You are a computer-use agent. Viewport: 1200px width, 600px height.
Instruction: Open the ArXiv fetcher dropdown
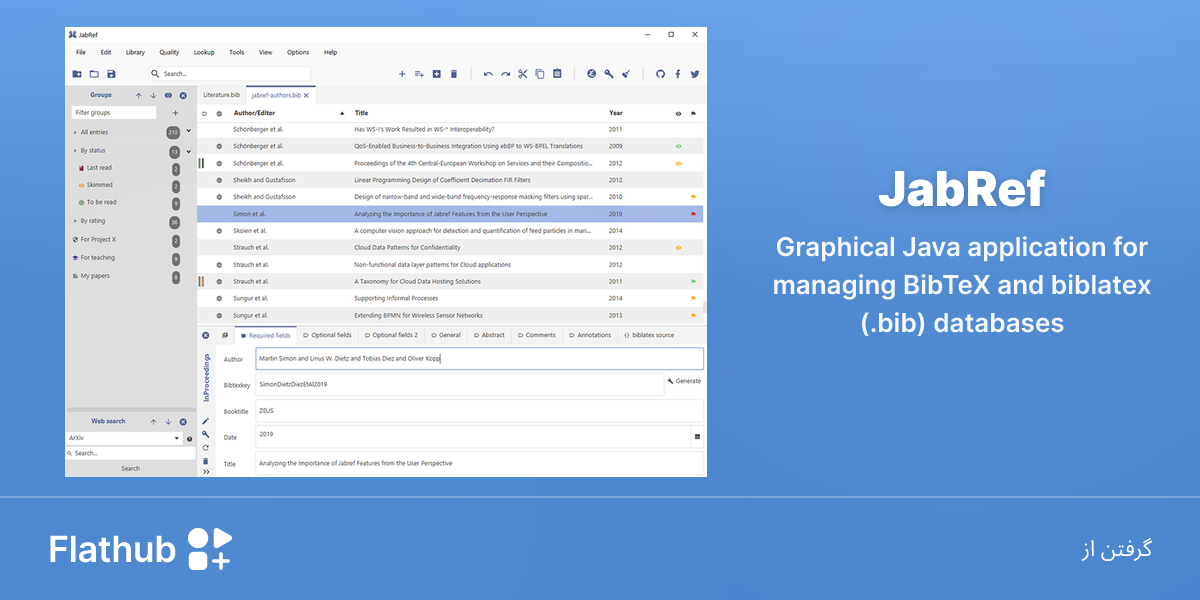click(x=177, y=439)
